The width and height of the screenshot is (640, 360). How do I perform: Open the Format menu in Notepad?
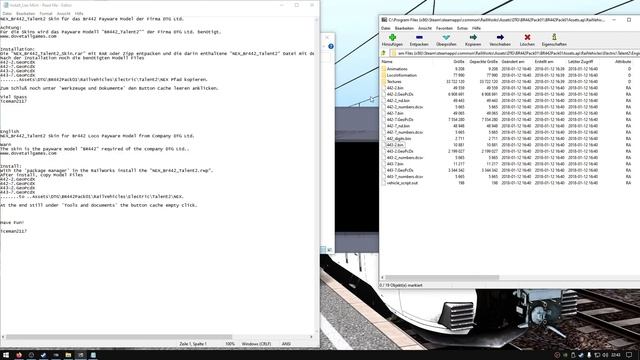(46, 13)
